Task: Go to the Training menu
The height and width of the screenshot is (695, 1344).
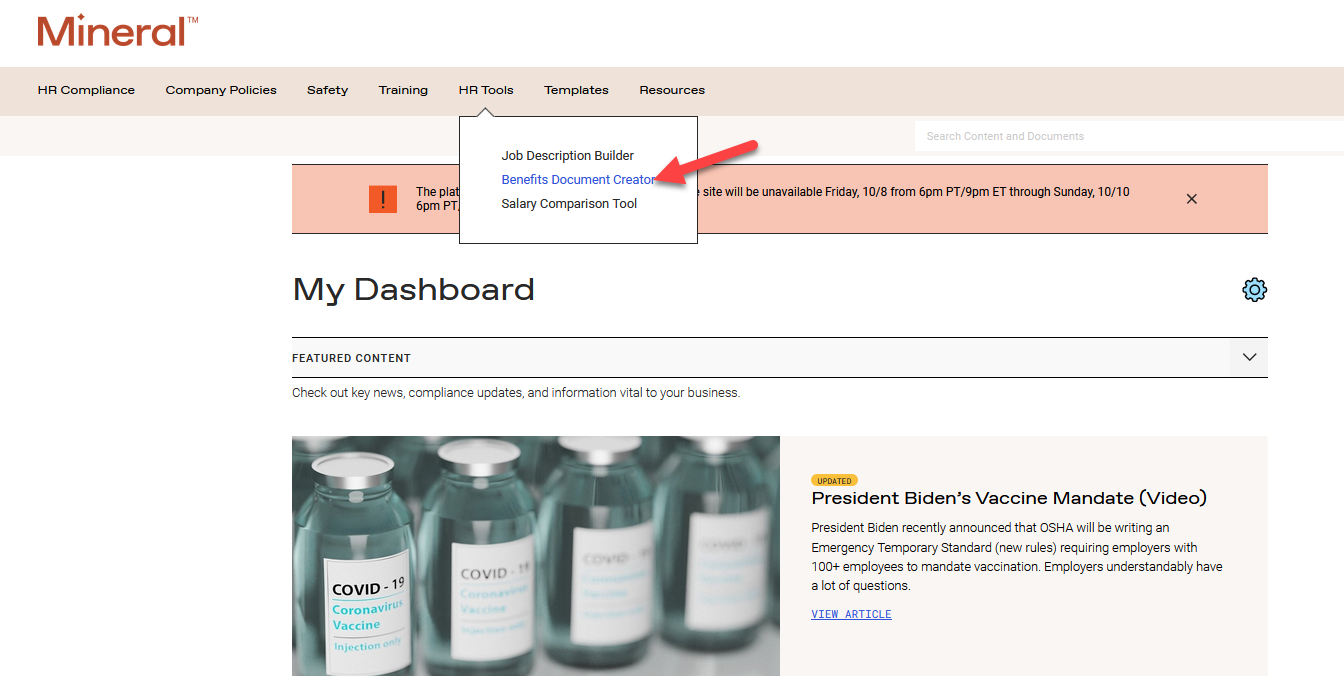Action: click(x=403, y=90)
